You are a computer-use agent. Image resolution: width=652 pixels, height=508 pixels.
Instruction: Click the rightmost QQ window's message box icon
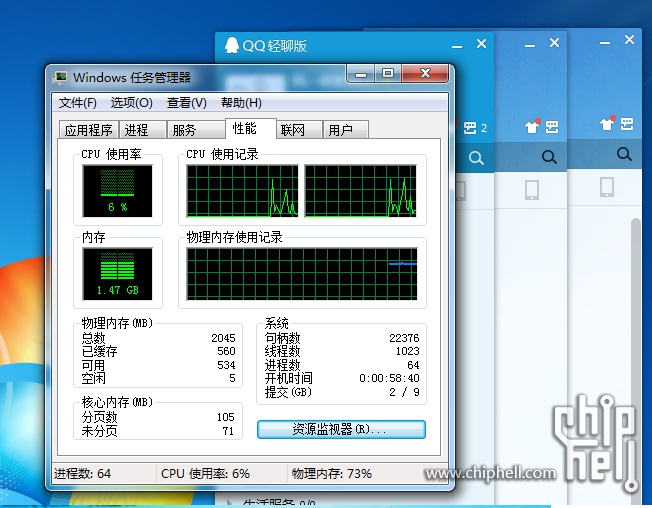(x=627, y=123)
